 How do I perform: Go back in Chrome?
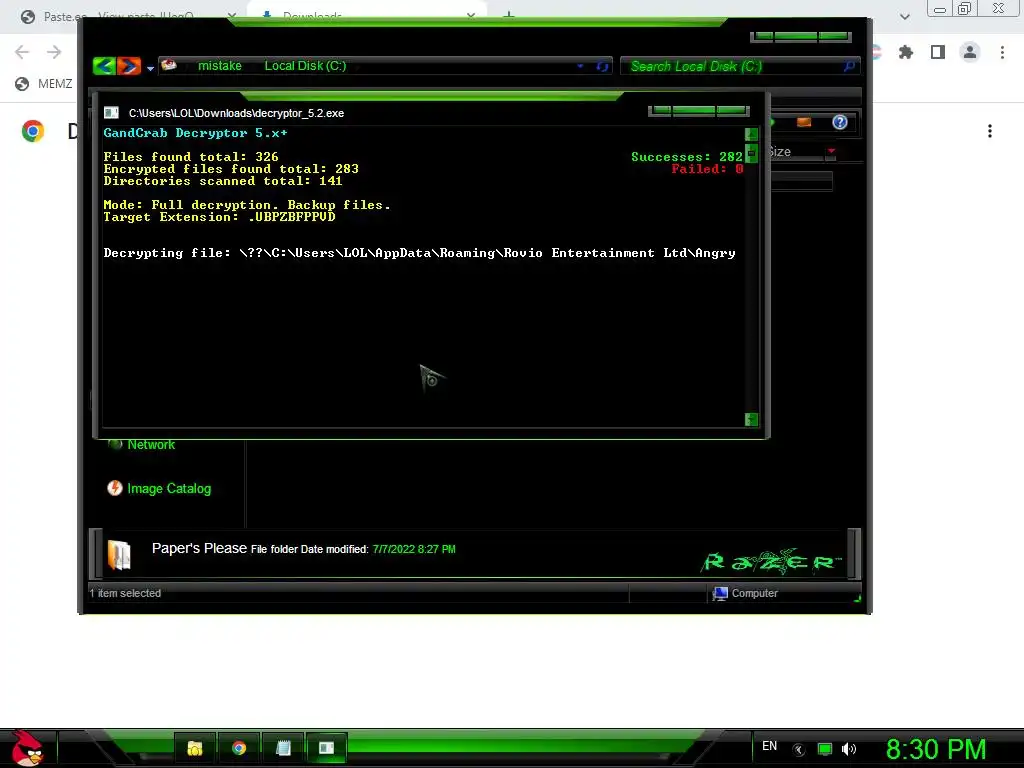pos(22,52)
